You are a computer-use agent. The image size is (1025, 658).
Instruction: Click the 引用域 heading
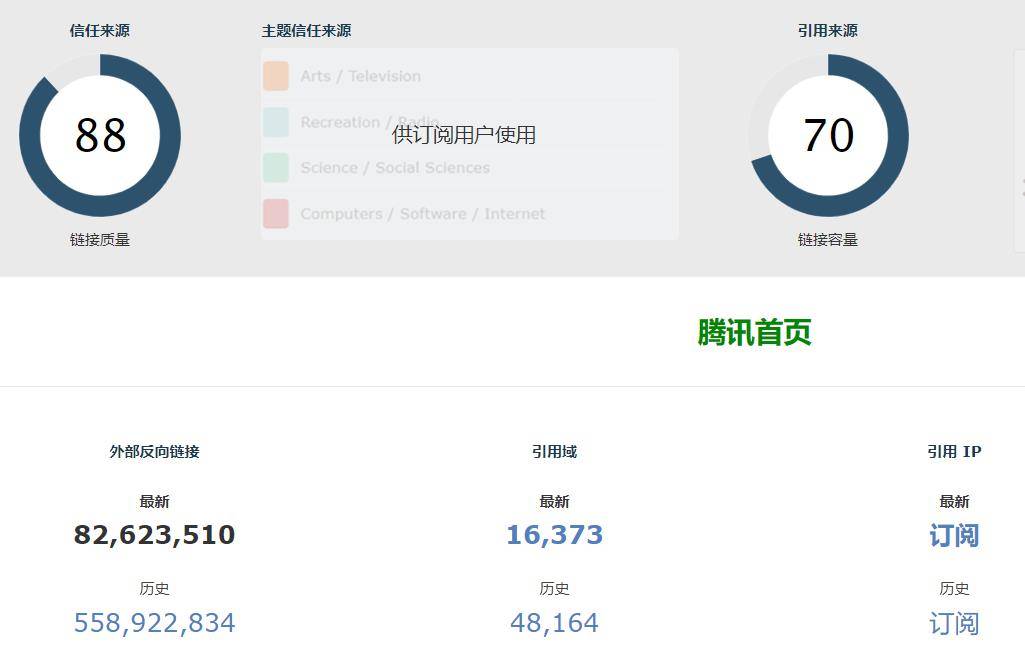click(554, 452)
